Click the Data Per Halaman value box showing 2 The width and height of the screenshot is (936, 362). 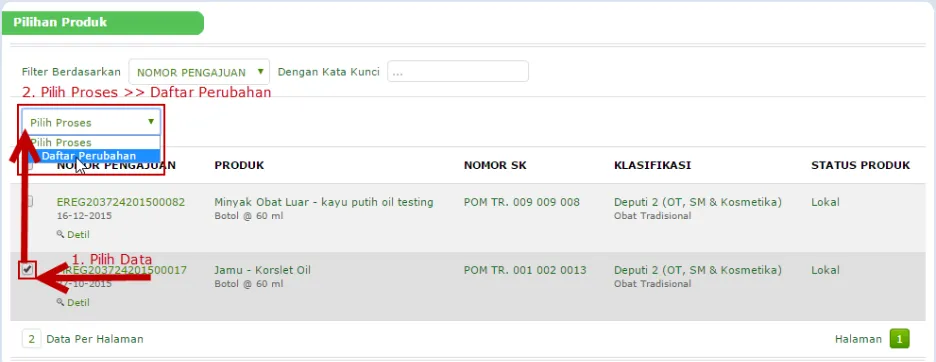[x=32, y=339]
